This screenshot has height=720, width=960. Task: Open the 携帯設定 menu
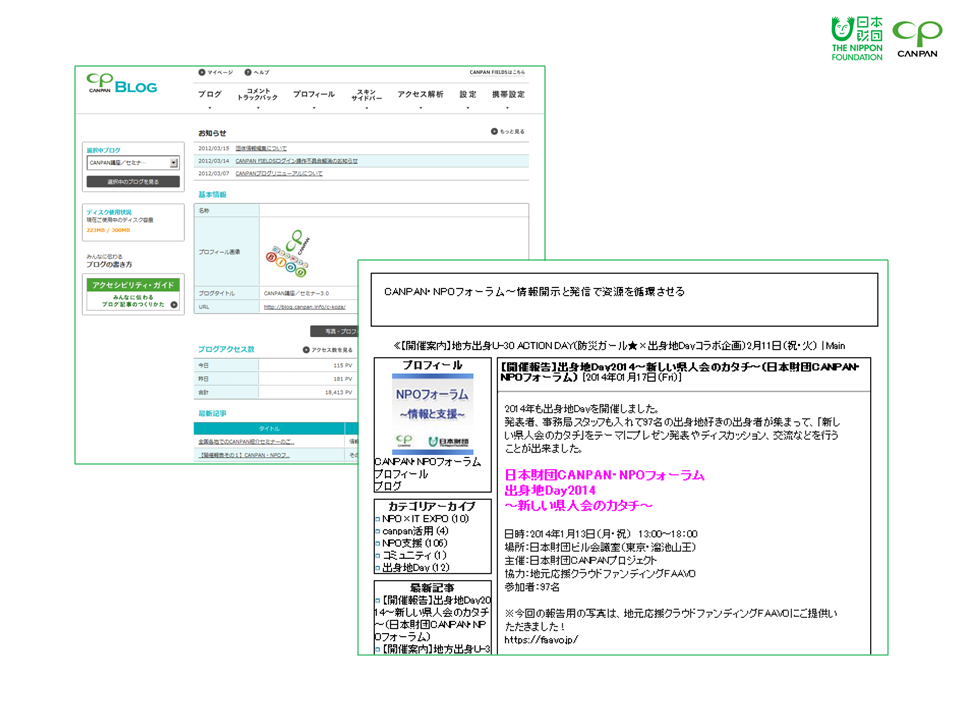click(508, 94)
